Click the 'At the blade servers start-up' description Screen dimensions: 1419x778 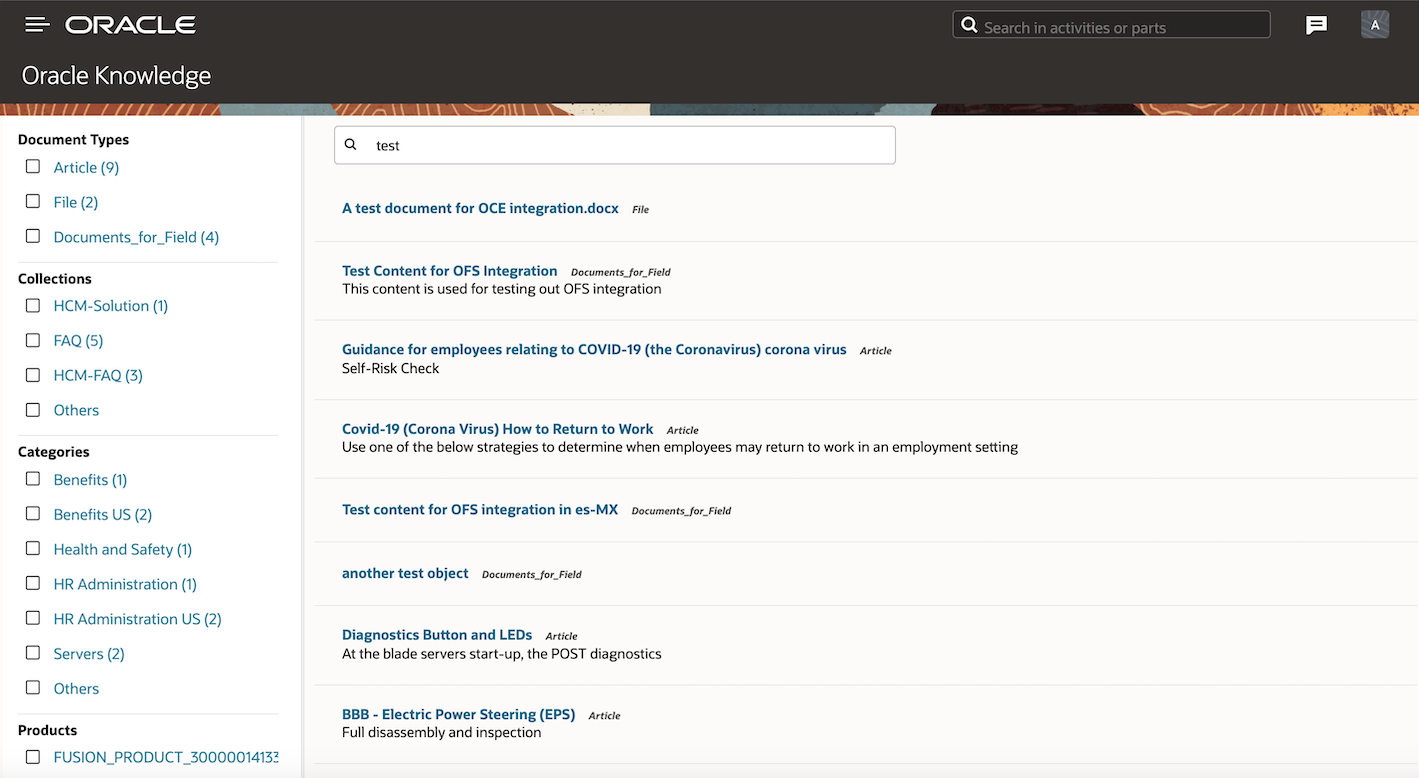click(x=502, y=654)
